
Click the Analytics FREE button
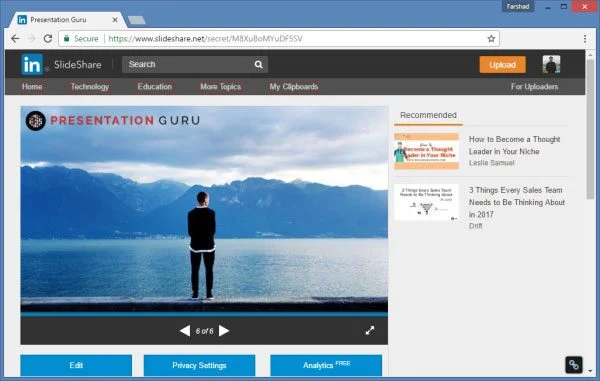click(x=326, y=365)
